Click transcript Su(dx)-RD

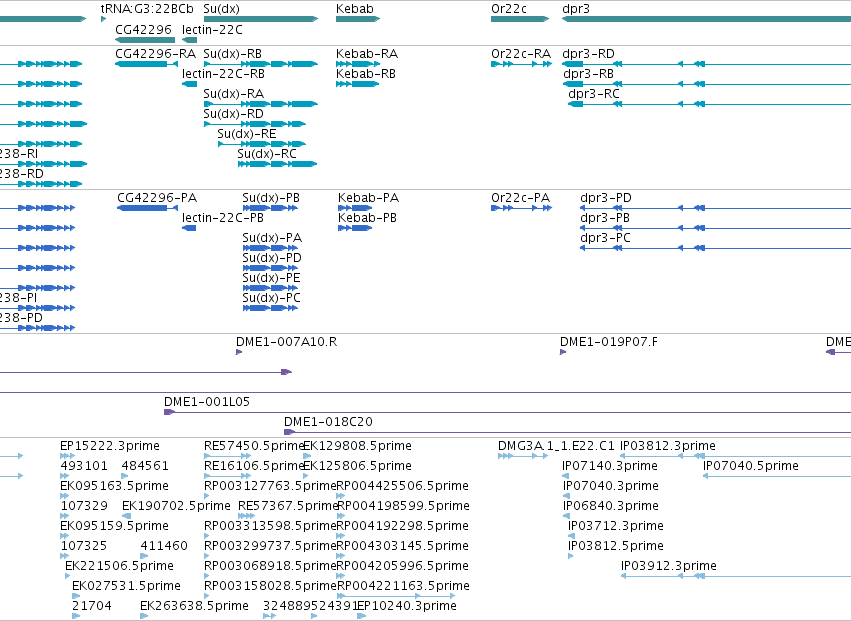click(x=233, y=114)
